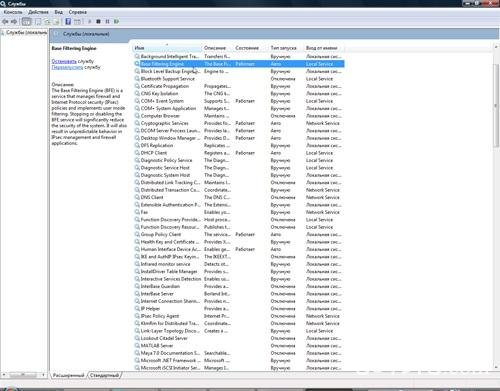The width and height of the screenshot is (500, 391).
Task: Sort by the Состояние column header
Action: coord(250,48)
